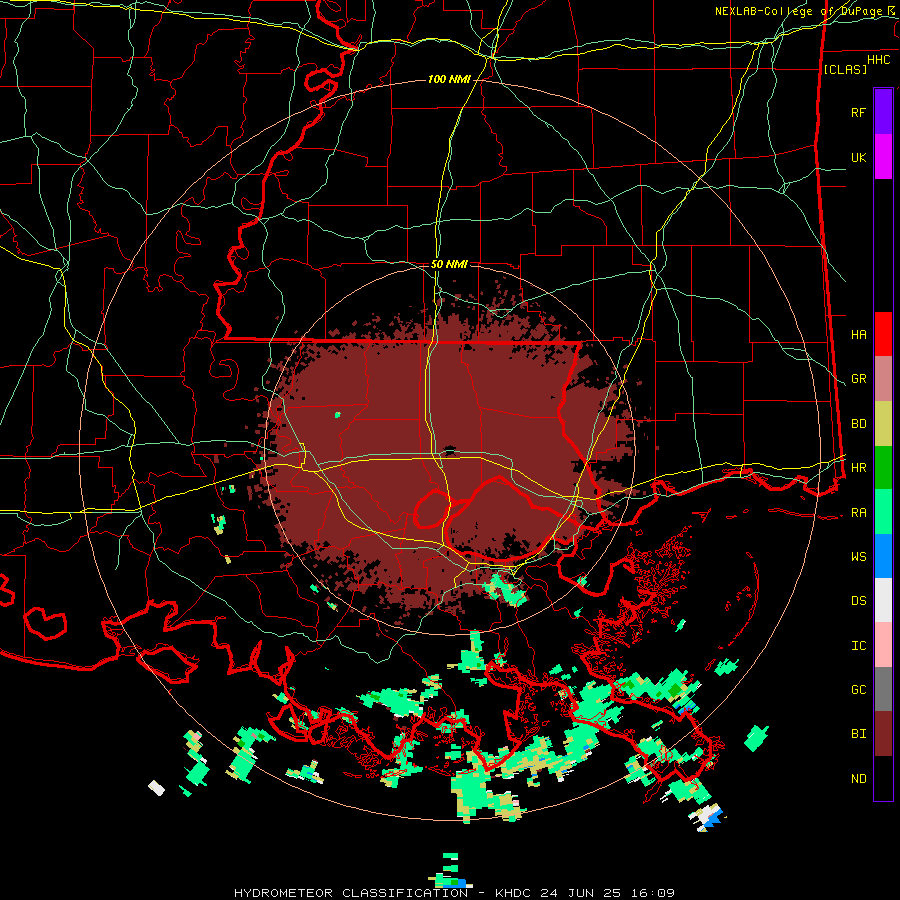Click the '50 NMI' range ring label
Image resolution: width=900 pixels, height=900 pixels.
tap(449, 264)
